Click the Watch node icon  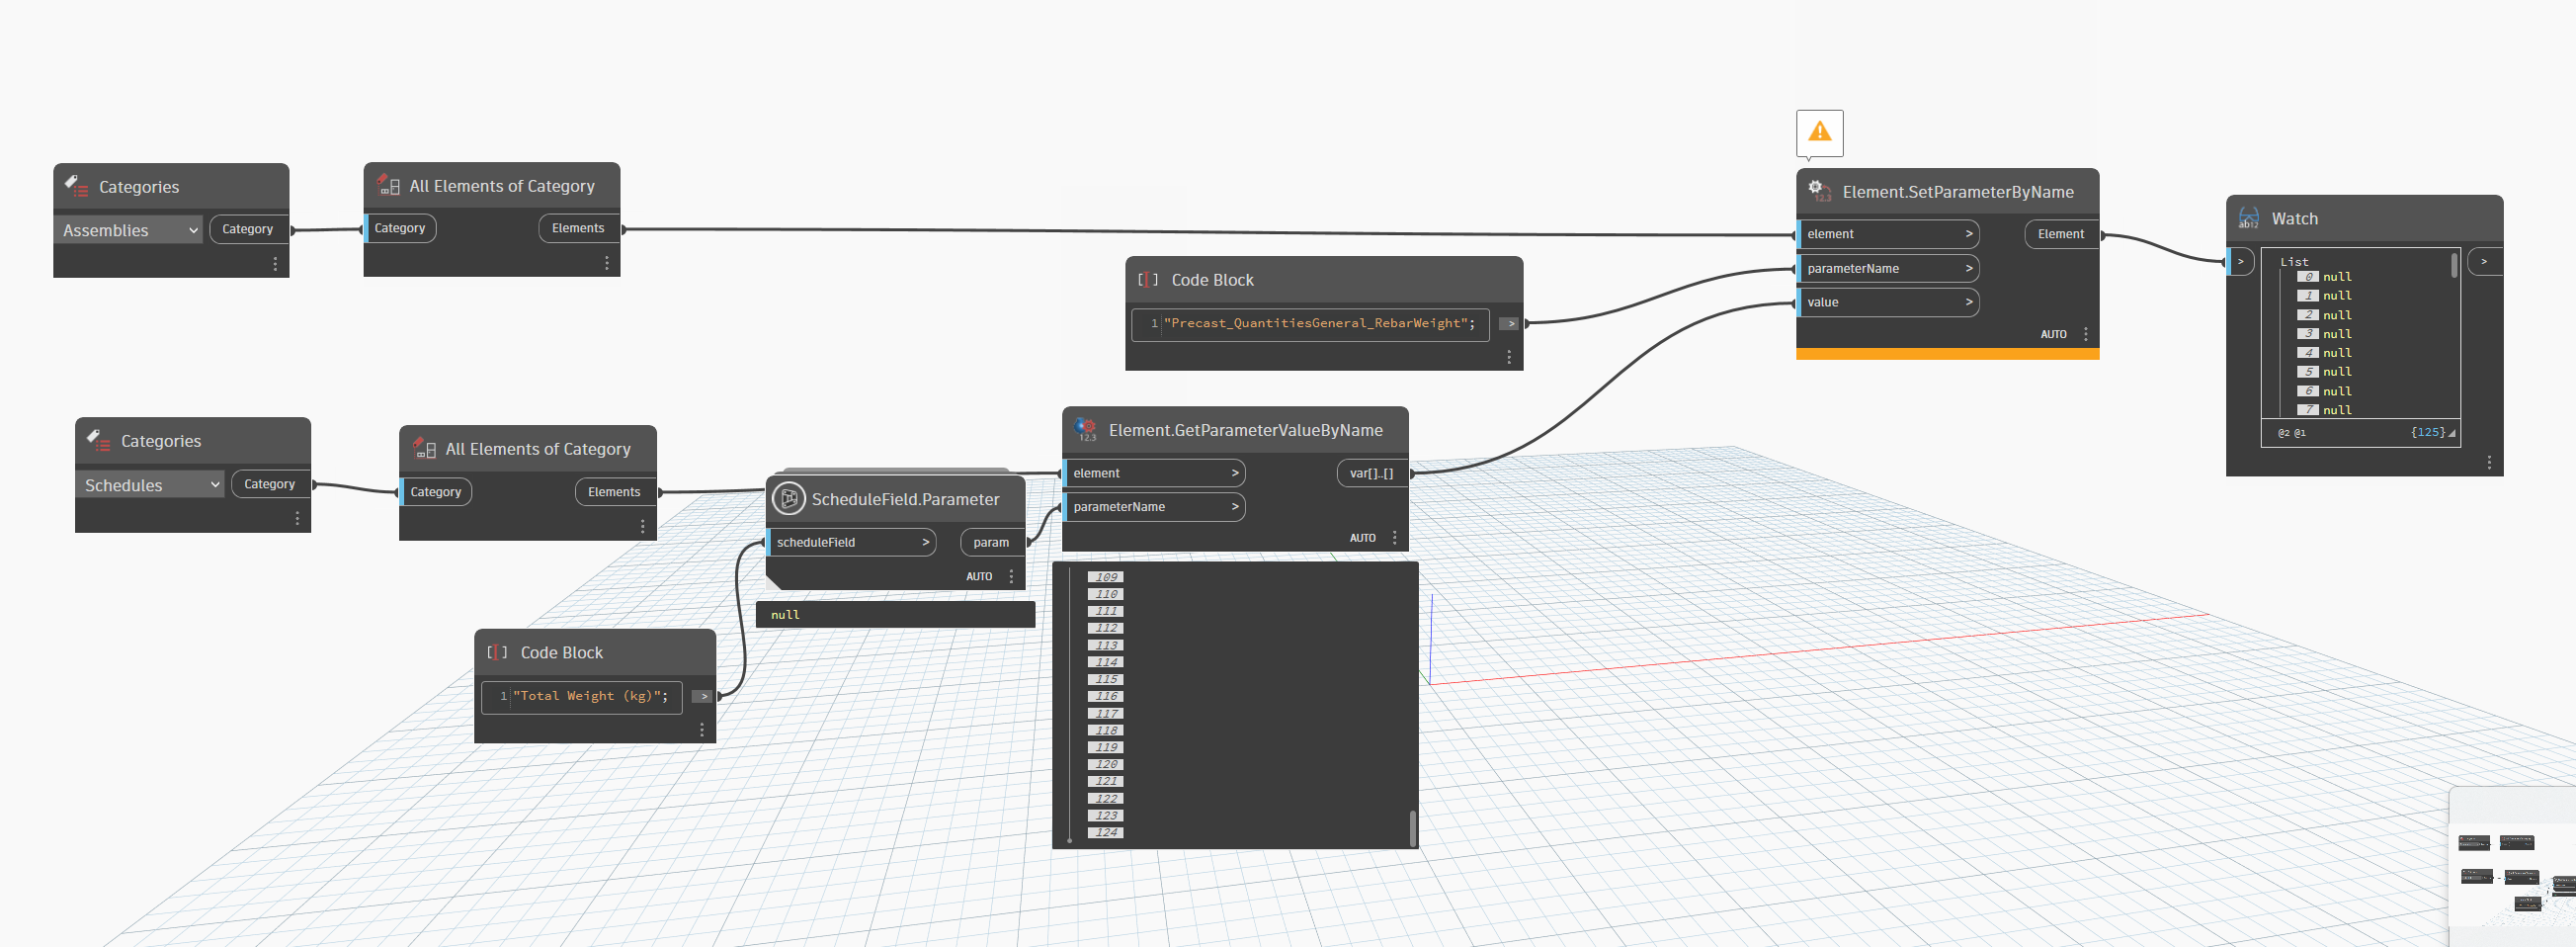click(2250, 218)
